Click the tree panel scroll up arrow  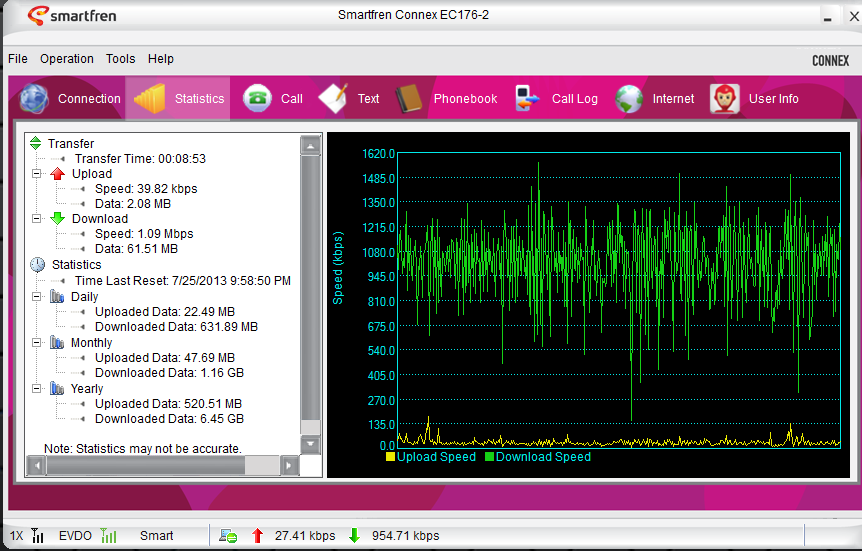point(311,146)
